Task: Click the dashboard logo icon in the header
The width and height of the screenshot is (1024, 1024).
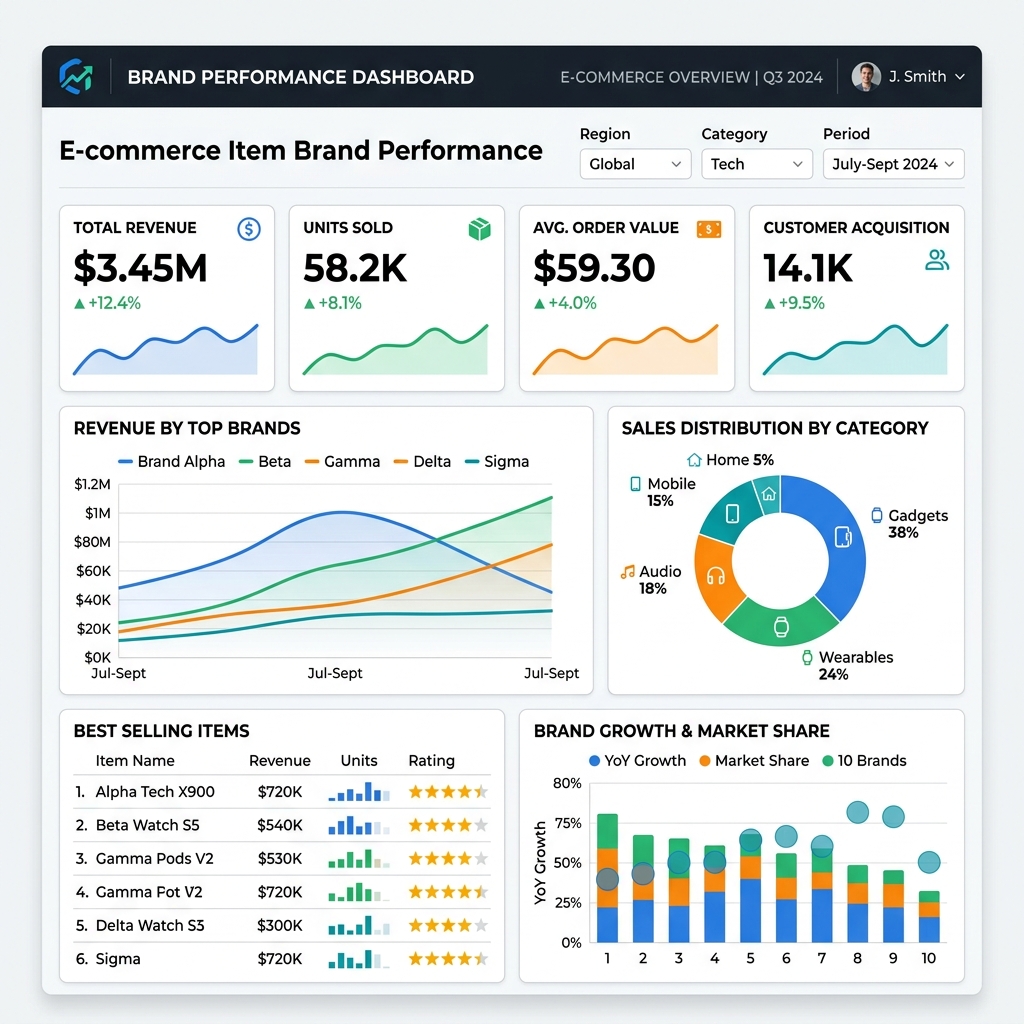Action: (x=76, y=76)
